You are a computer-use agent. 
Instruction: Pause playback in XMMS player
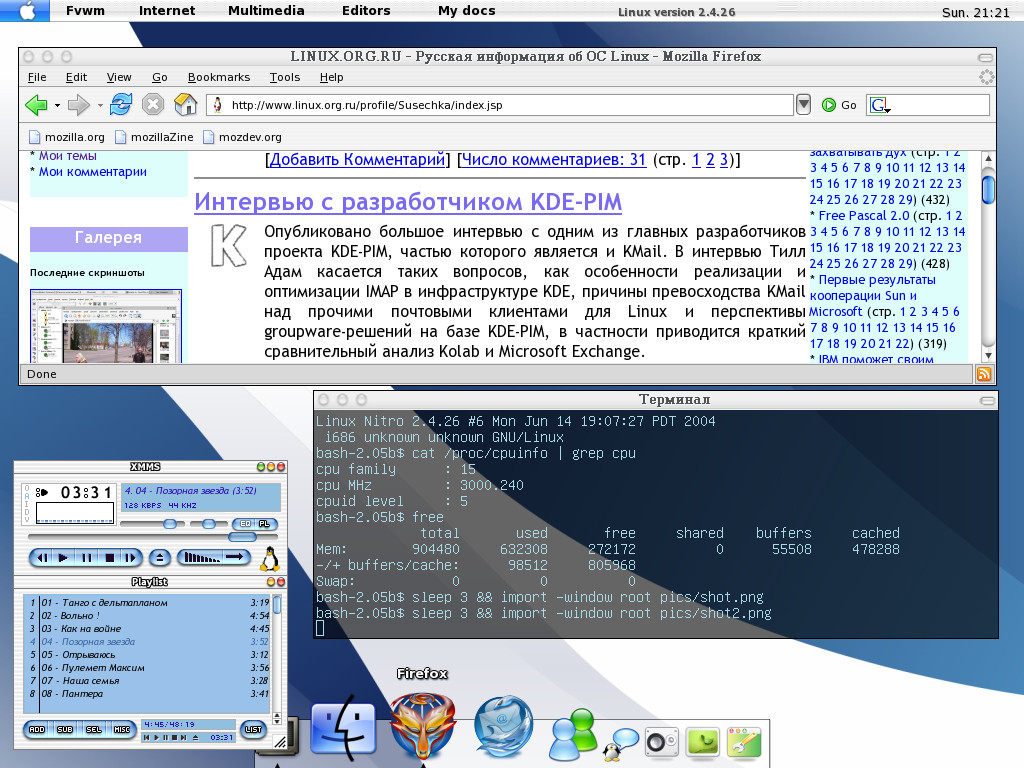87,557
